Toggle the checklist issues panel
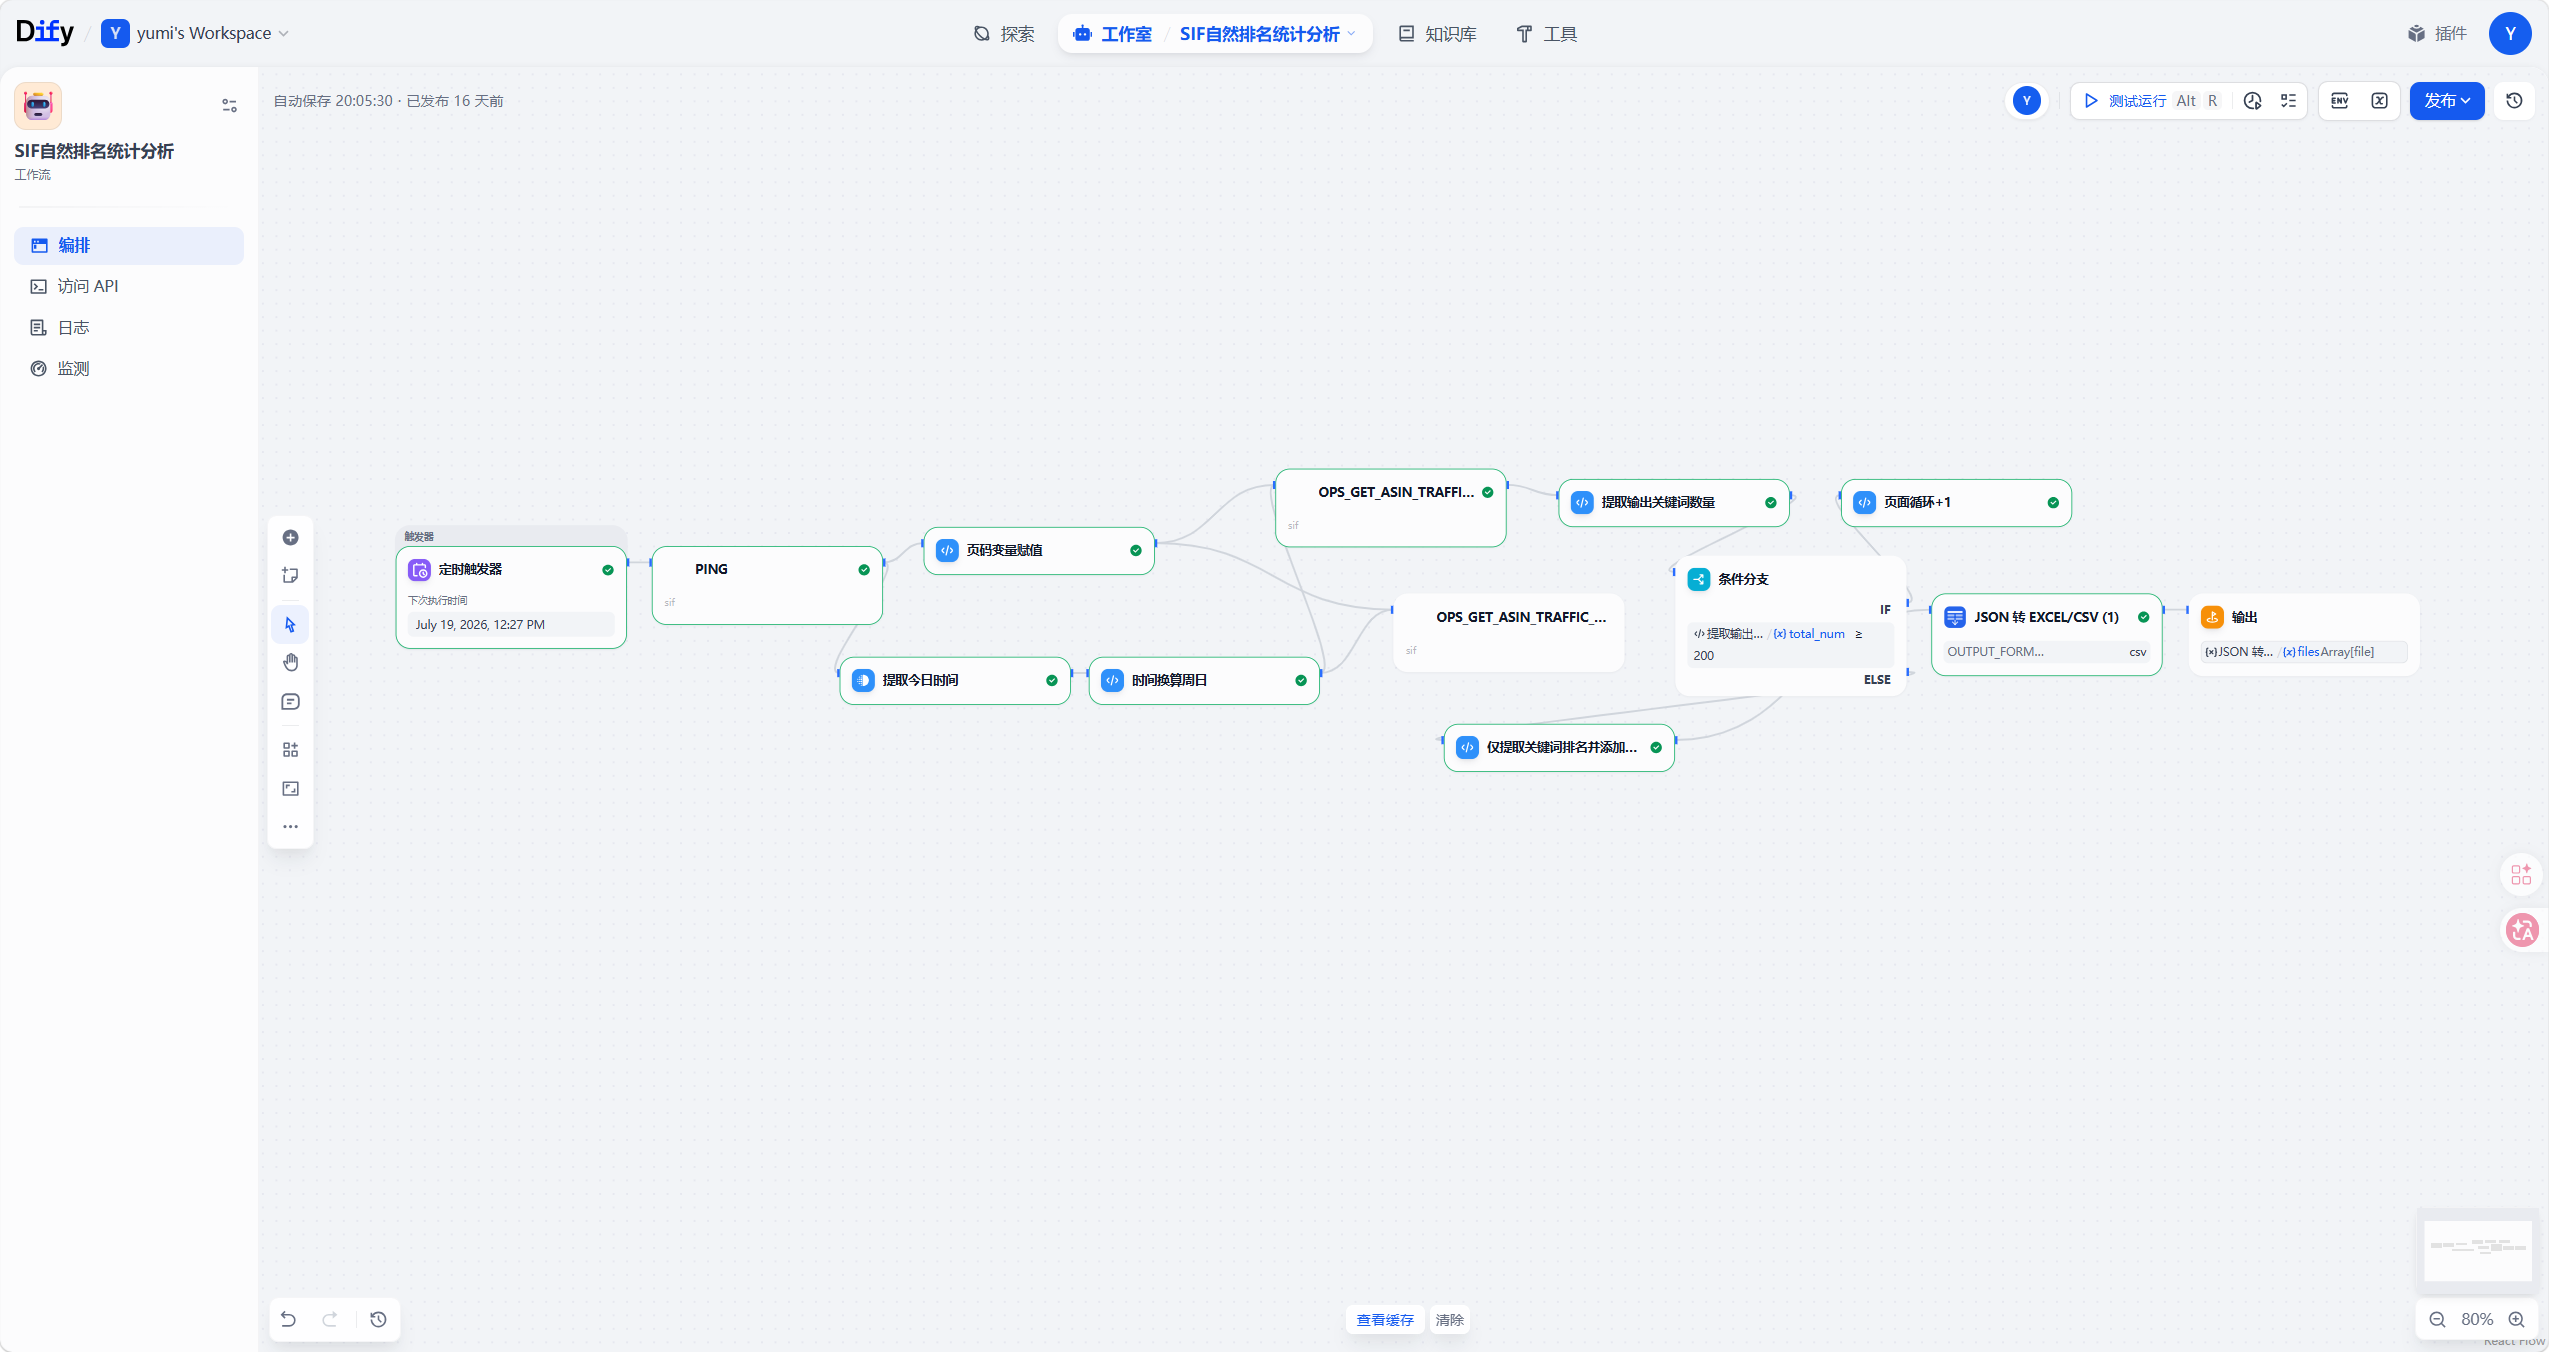The height and width of the screenshot is (1352, 2549). pos(2288,101)
